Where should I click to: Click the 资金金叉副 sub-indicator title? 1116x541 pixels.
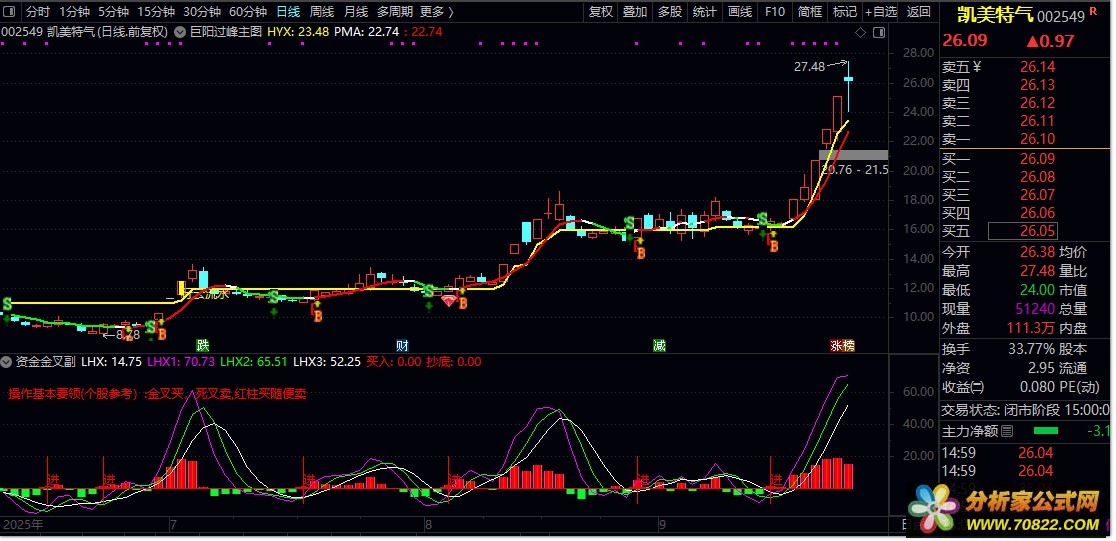[x=46, y=362]
